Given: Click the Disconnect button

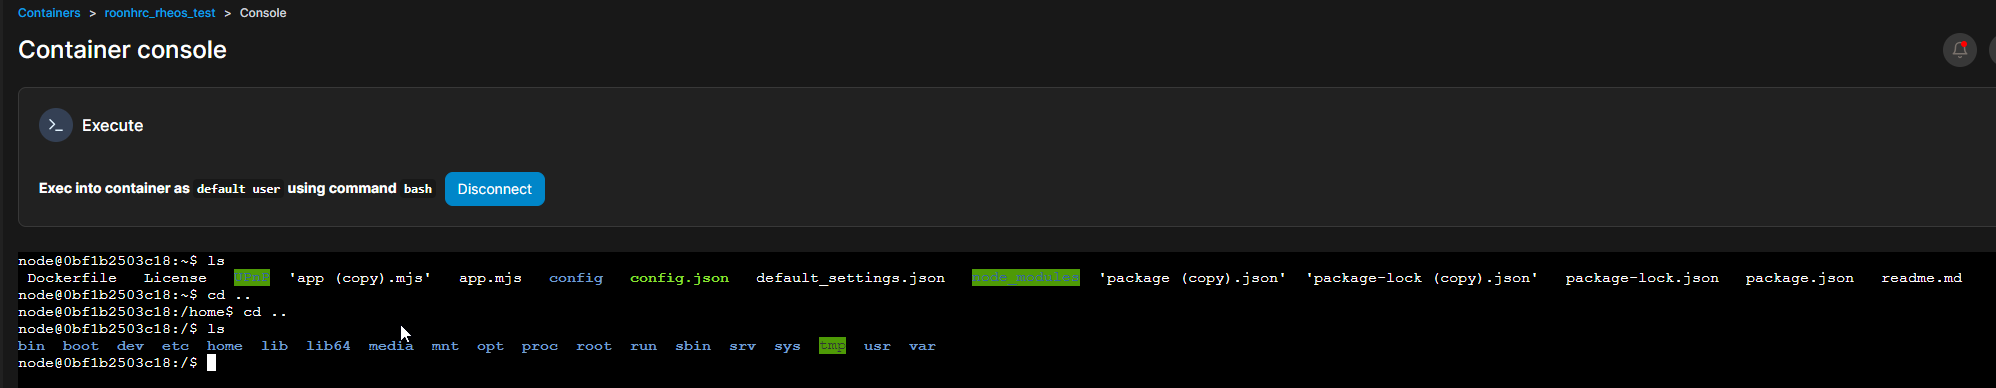Looking at the screenshot, I should coord(495,189).
